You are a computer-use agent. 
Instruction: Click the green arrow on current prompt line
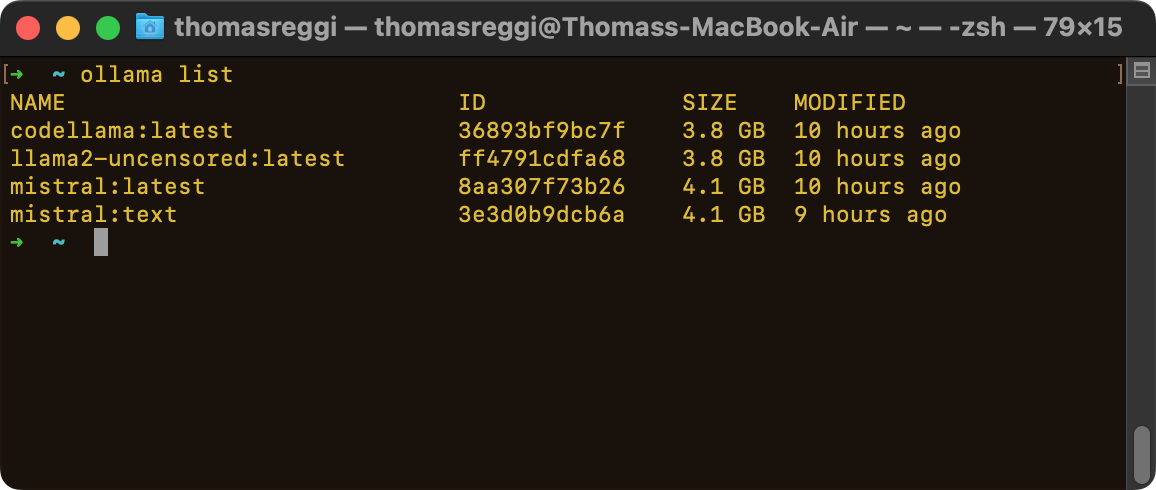click(x=17, y=242)
